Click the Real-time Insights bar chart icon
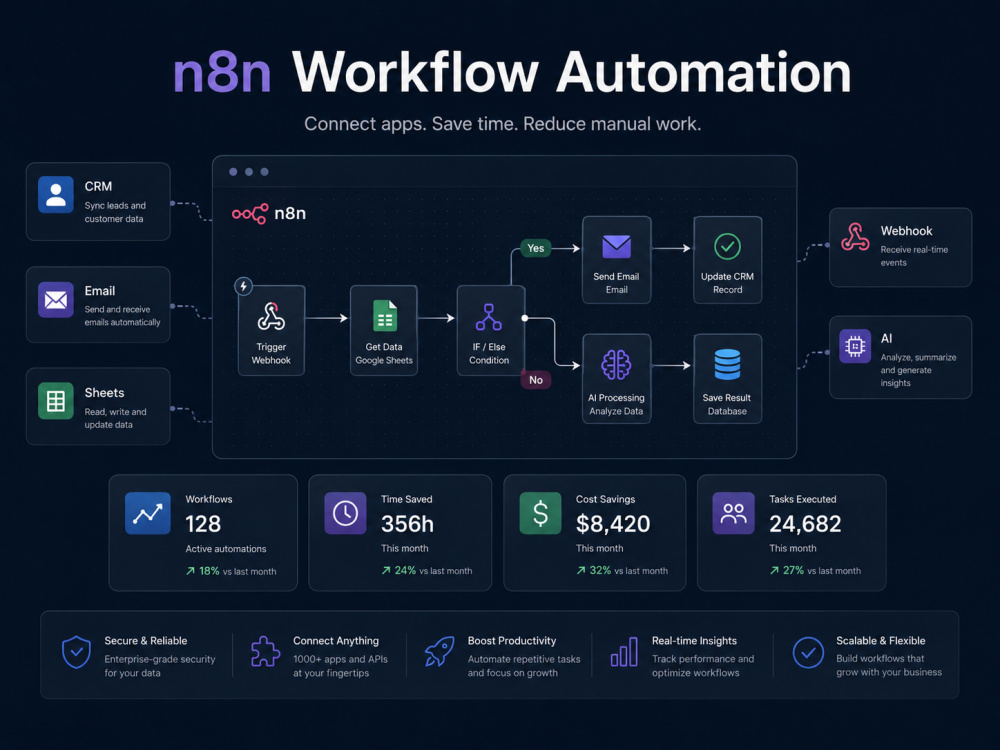Image resolution: width=1000 pixels, height=750 pixels. click(x=624, y=652)
